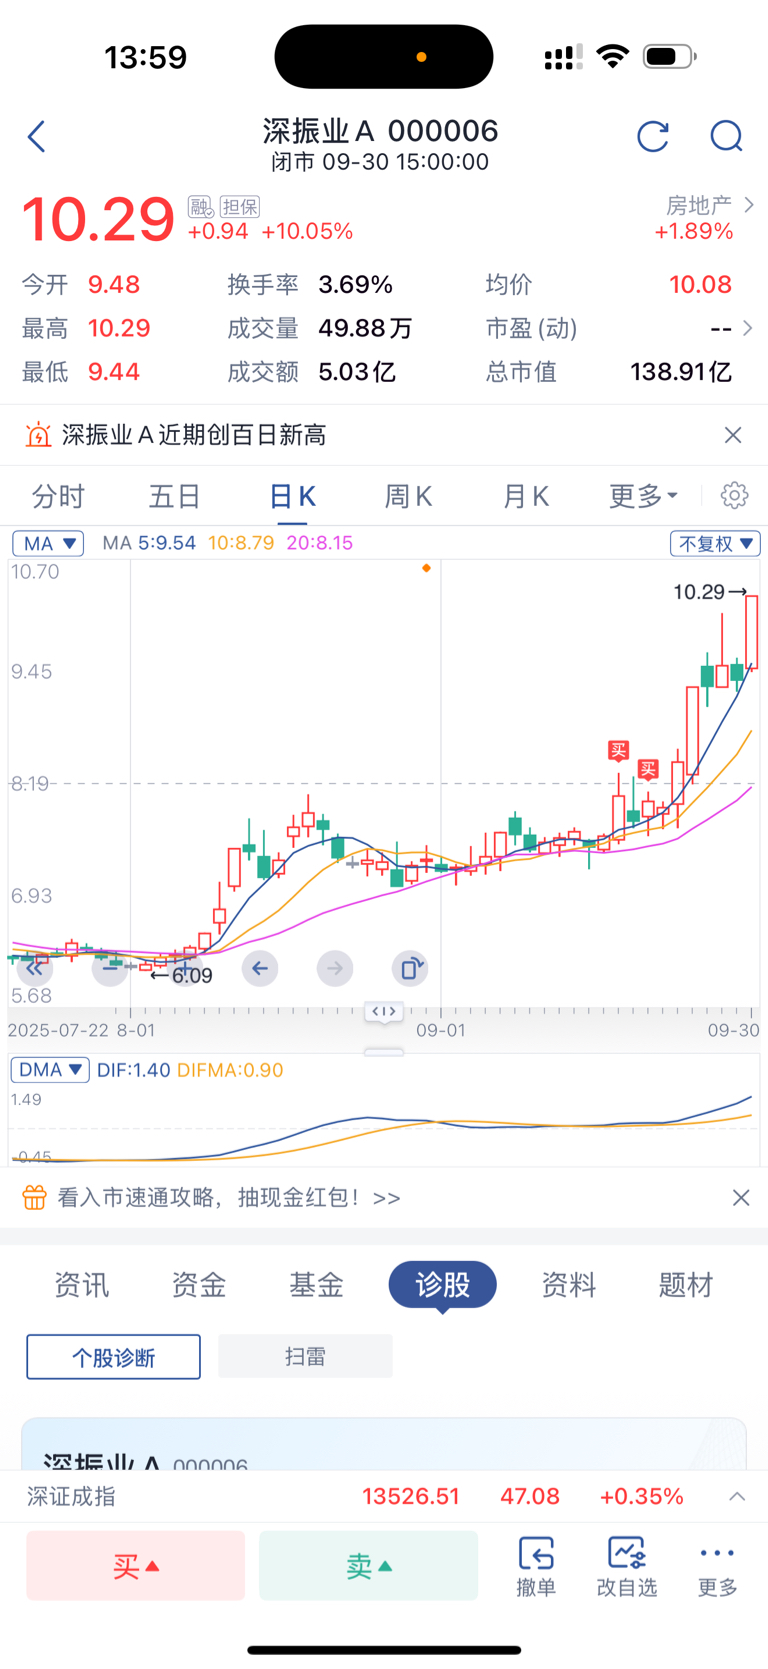Select 个股诊断 toggle button
Screen dimensions: 768x1669
point(113,1357)
